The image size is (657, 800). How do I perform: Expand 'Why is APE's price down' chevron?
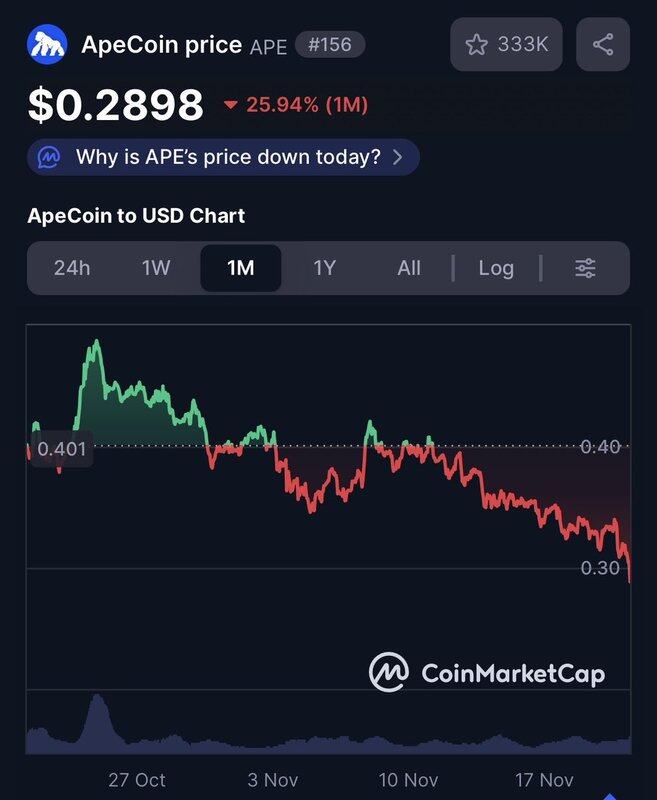pyautogui.click(x=398, y=157)
